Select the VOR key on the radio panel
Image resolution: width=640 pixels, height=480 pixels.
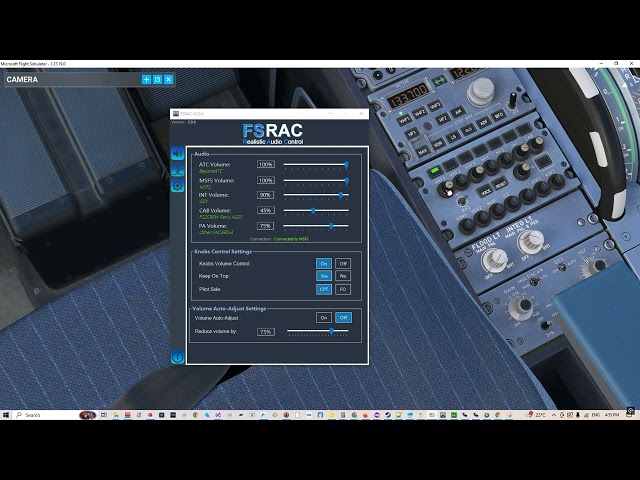coord(438,144)
